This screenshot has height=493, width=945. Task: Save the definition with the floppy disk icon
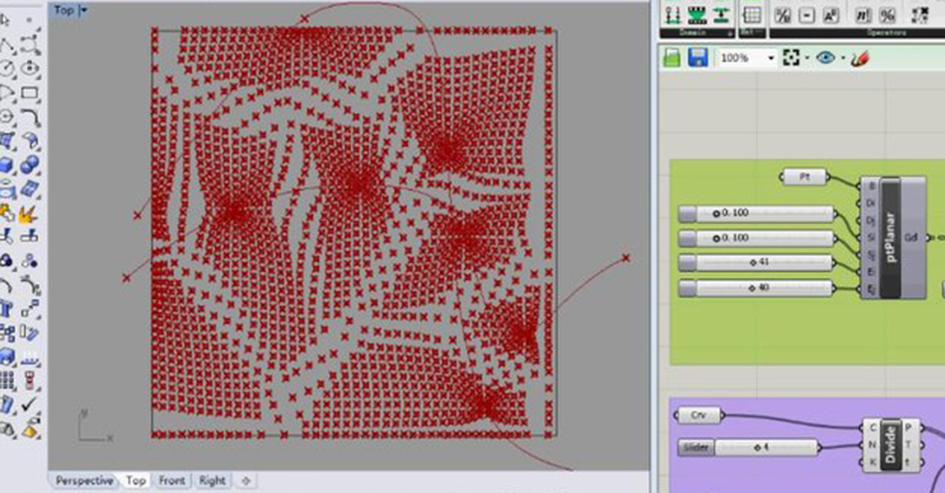[697, 58]
